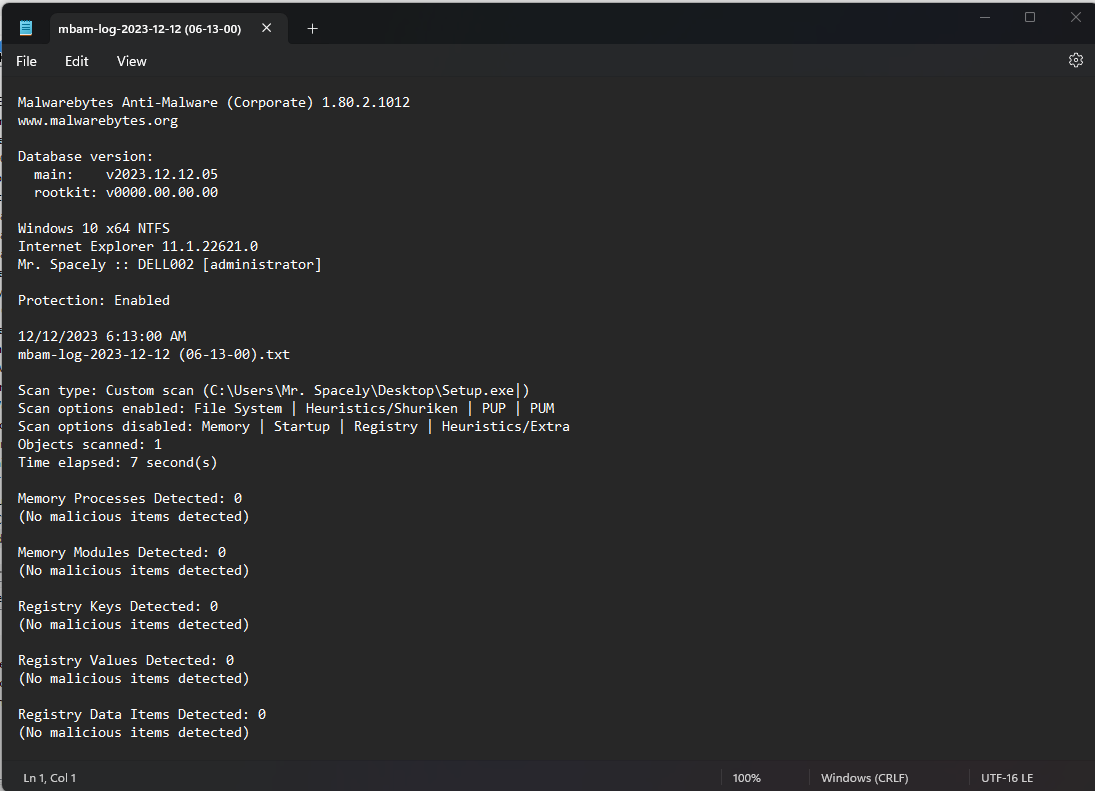Click UTF-16 LE encoding indicator

tap(1007, 778)
